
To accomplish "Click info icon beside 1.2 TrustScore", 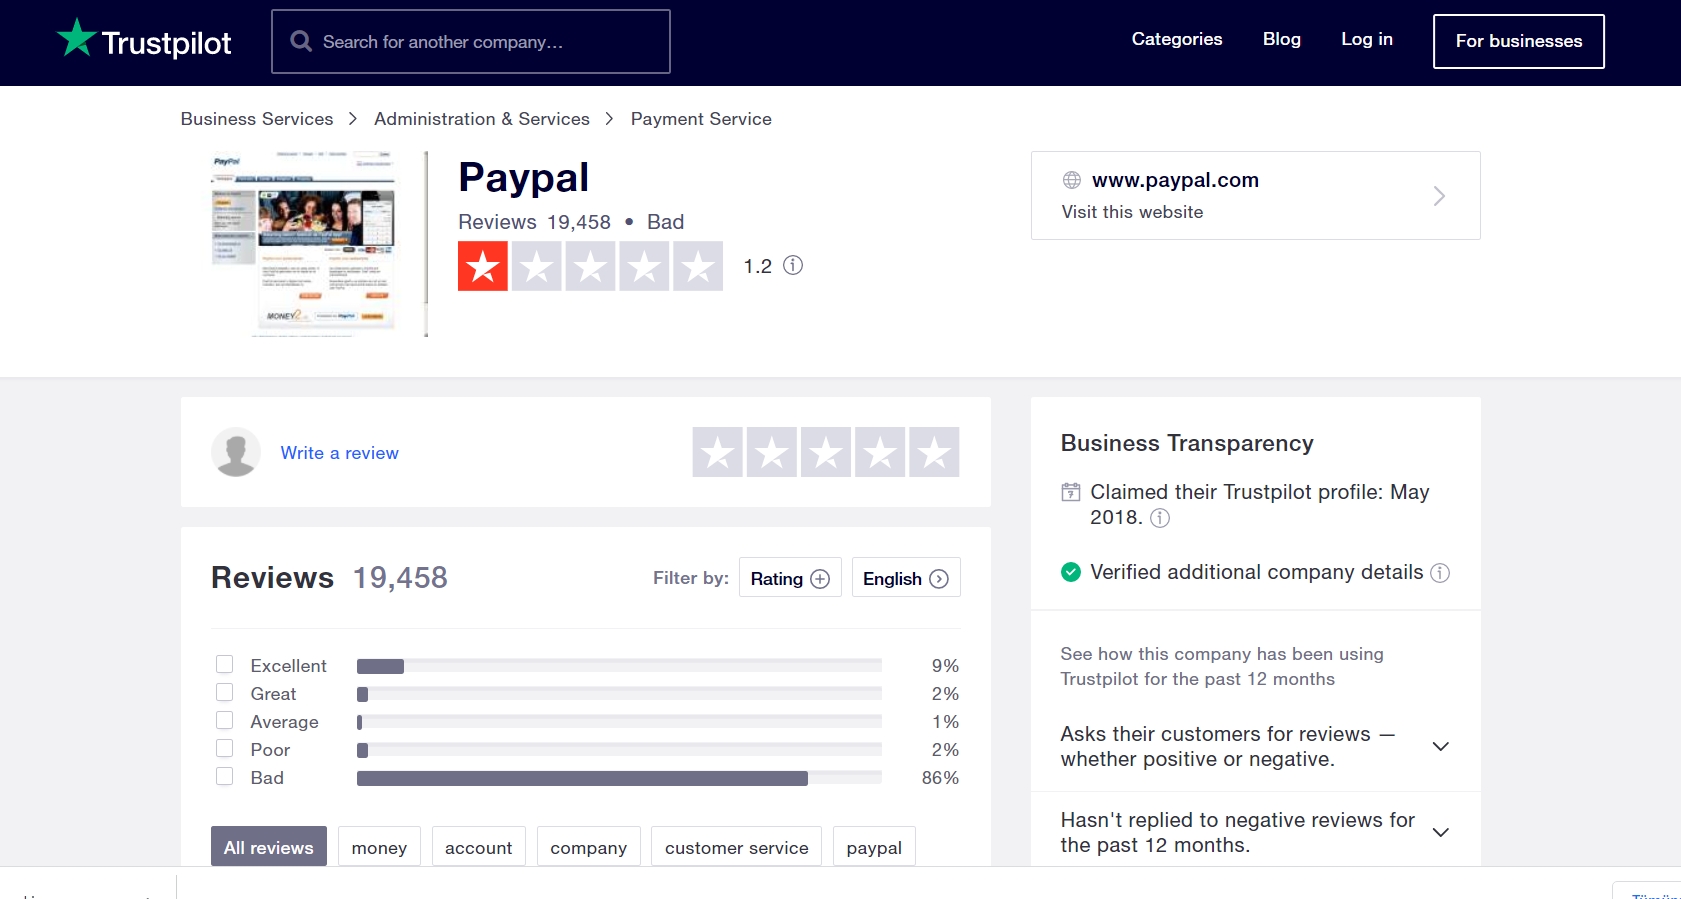I will [793, 265].
